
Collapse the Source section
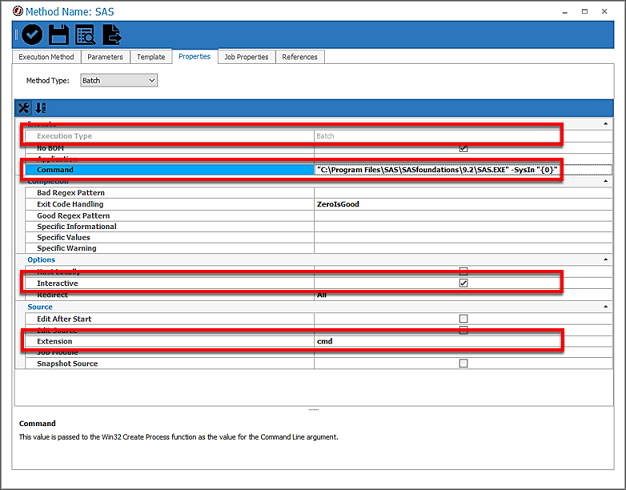606,307
